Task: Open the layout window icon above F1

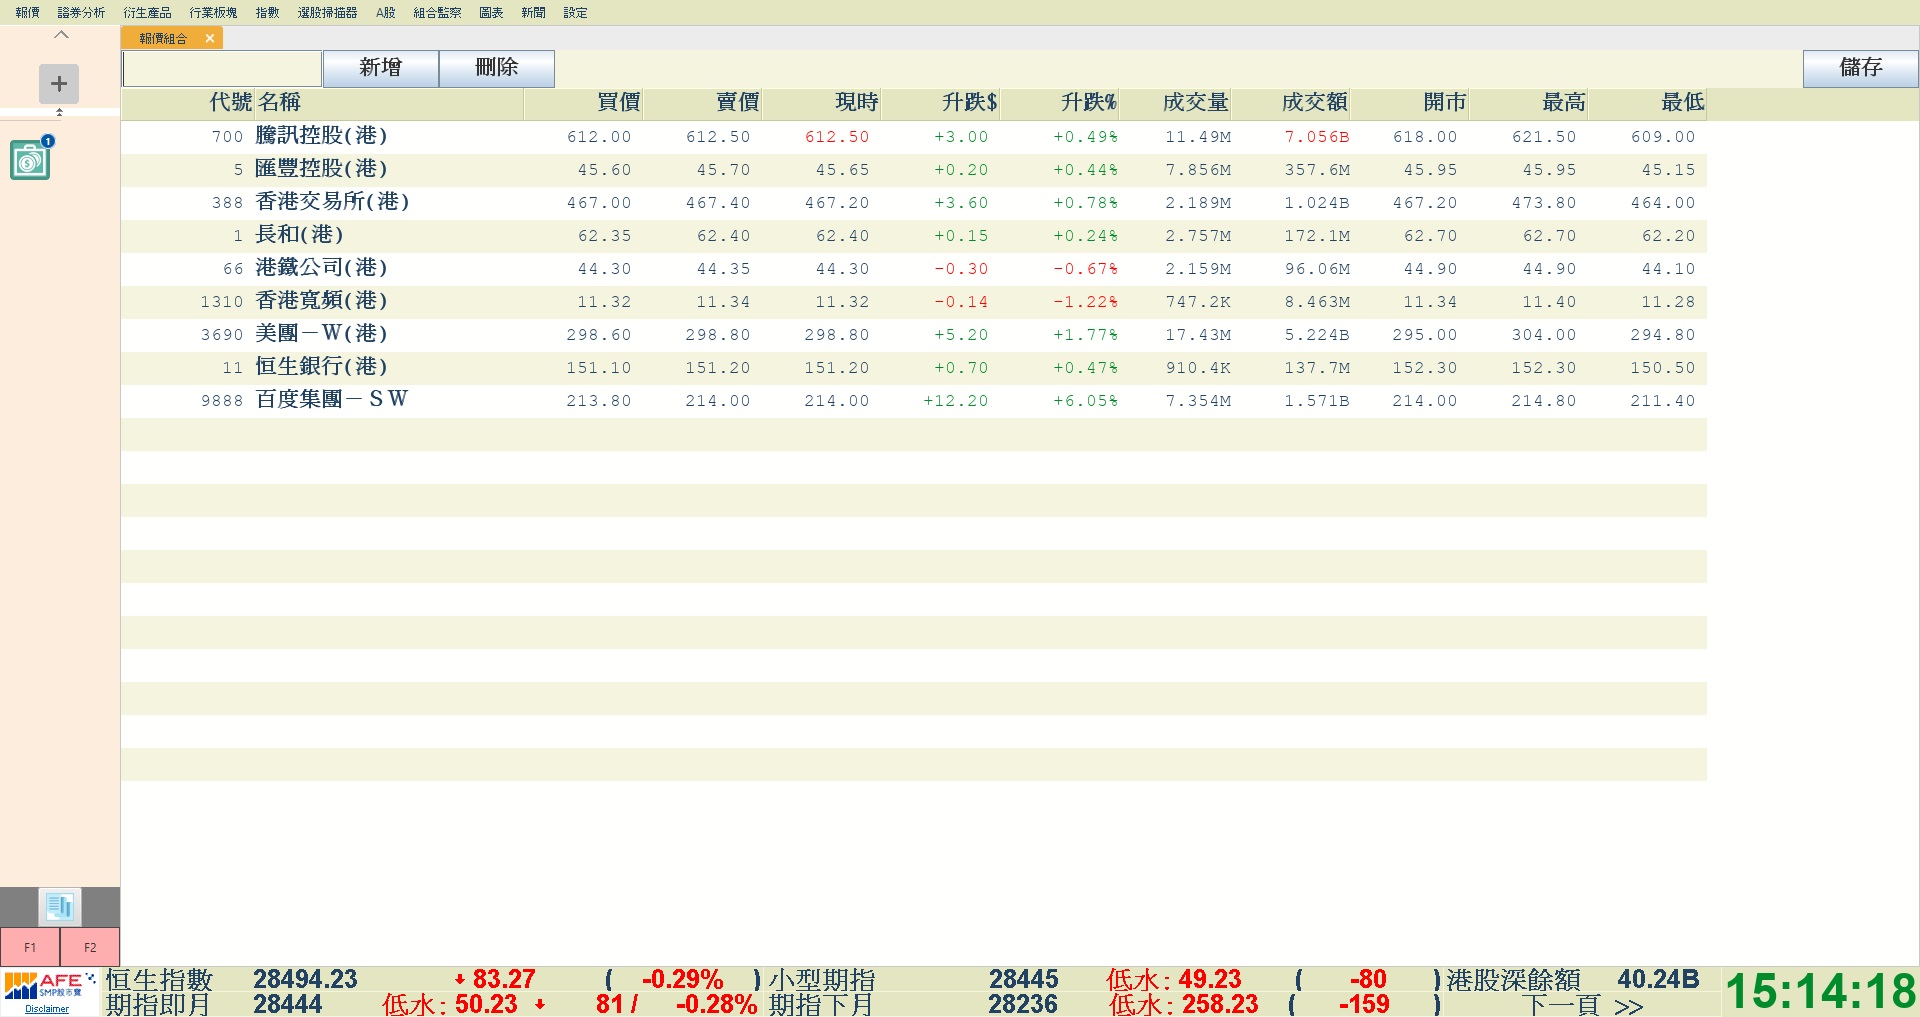Action: click(x=60, y=907)
